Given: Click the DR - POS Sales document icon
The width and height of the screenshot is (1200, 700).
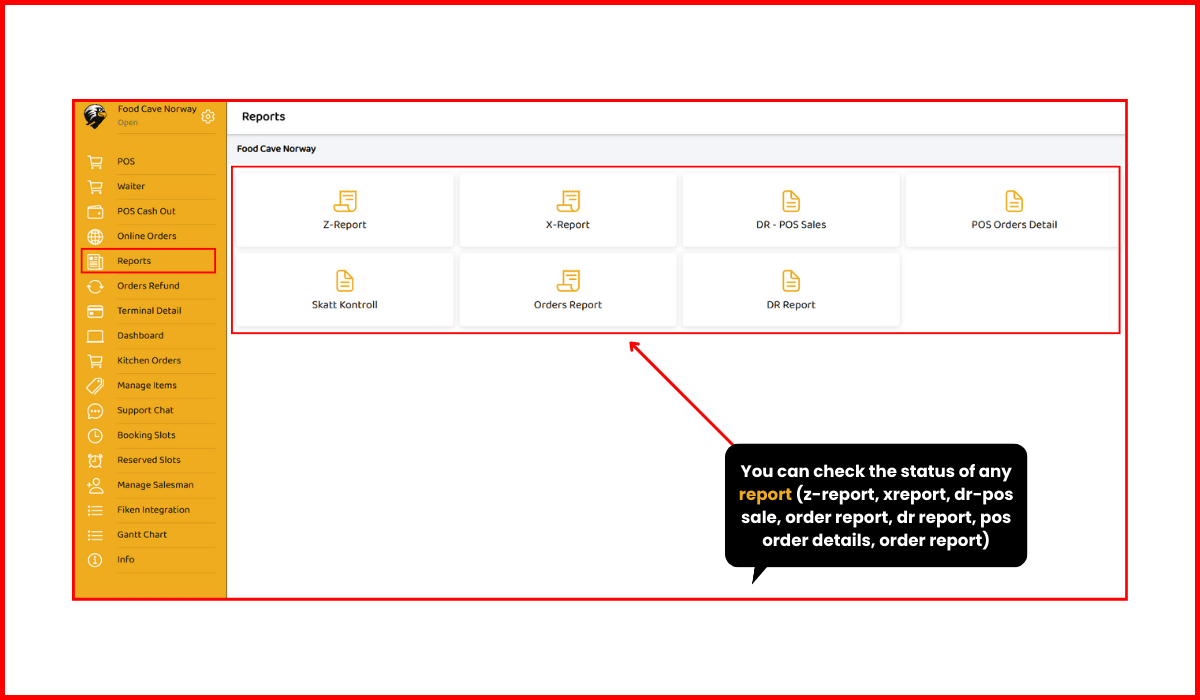Looking at the screenshot, I should [791, 201].
